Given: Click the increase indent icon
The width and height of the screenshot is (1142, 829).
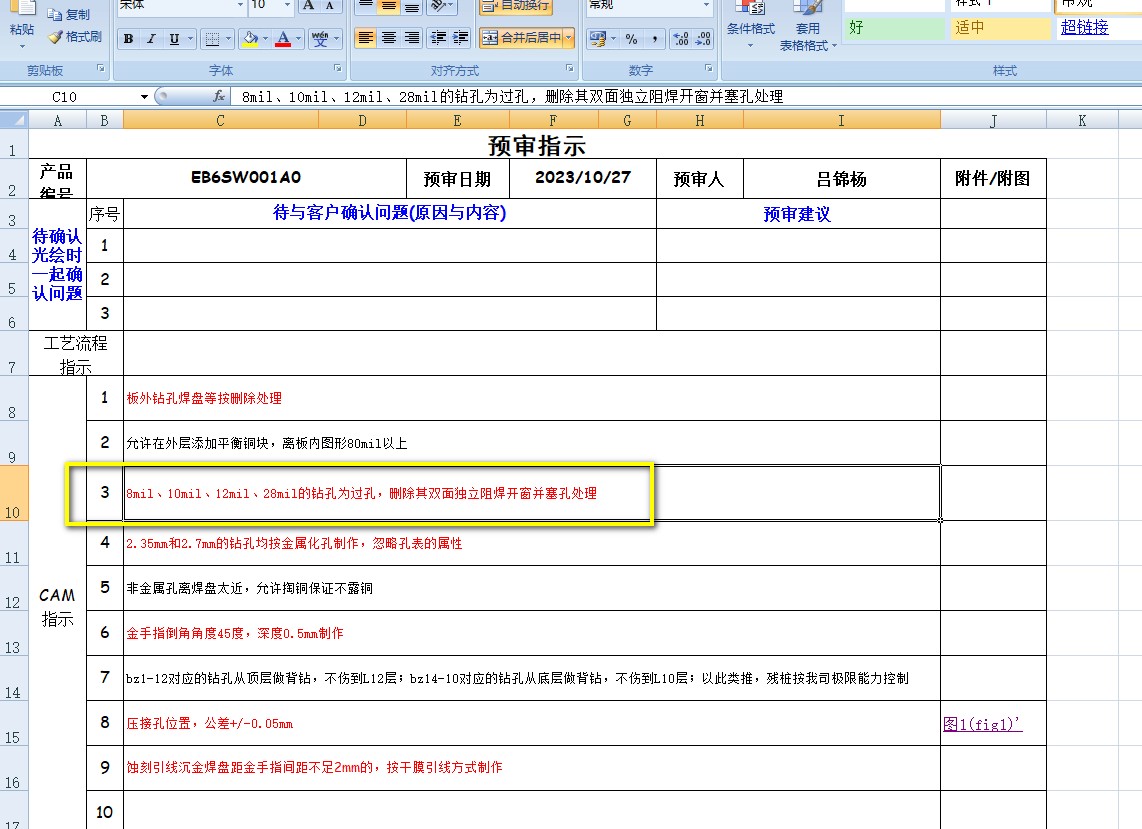Looking at the screenshot, I should 461,38.
